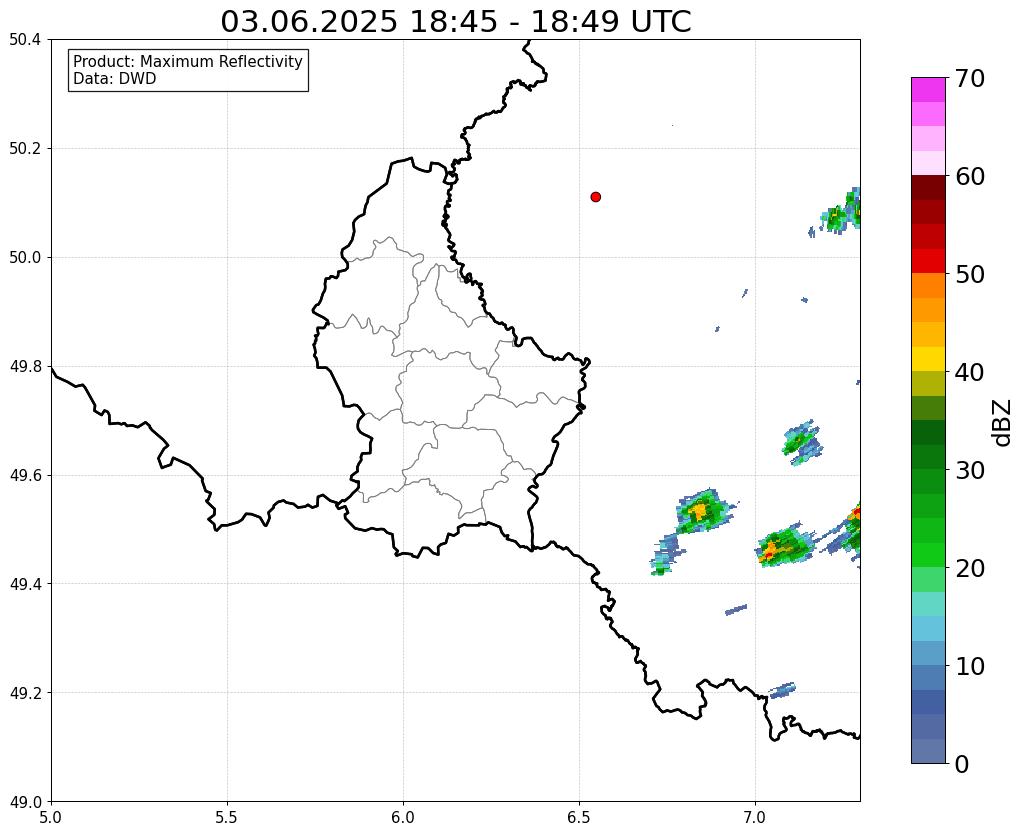This screenshot has width=1023, height=834.
Task: Click the 50.4 latitude axis label
Action: [25, 40]
